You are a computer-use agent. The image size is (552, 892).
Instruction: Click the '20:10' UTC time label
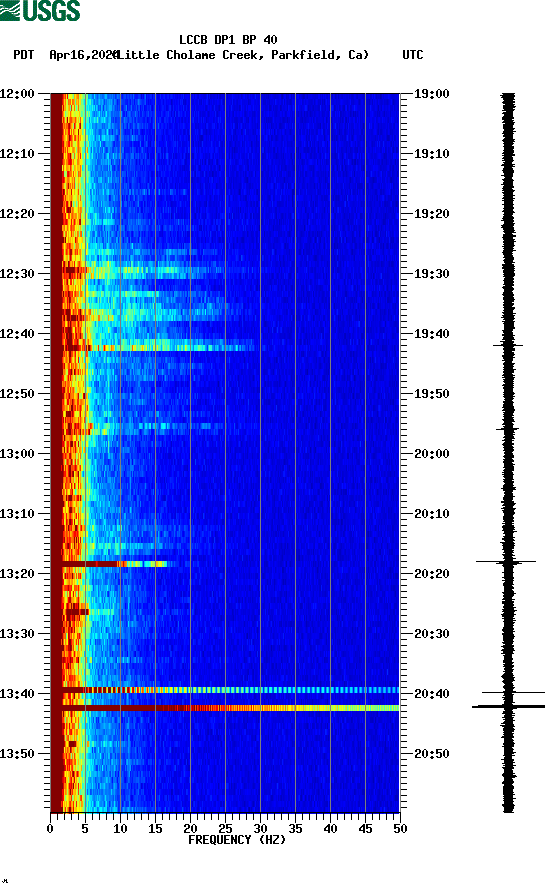[431, 514]
